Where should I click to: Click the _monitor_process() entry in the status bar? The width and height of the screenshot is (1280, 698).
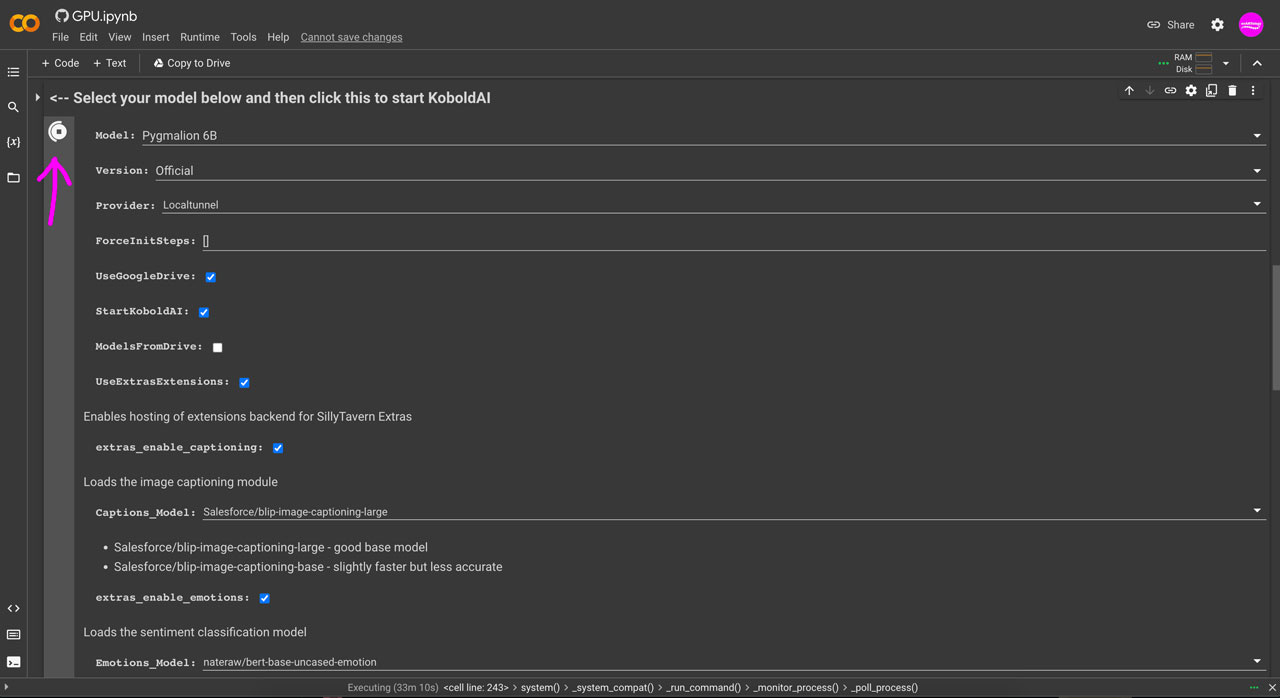(x=796, y=688)
